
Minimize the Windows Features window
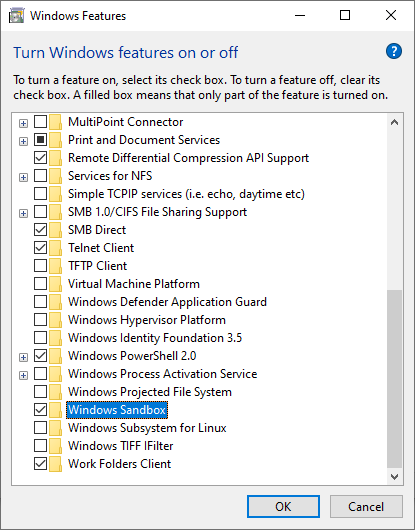point(300,16)
